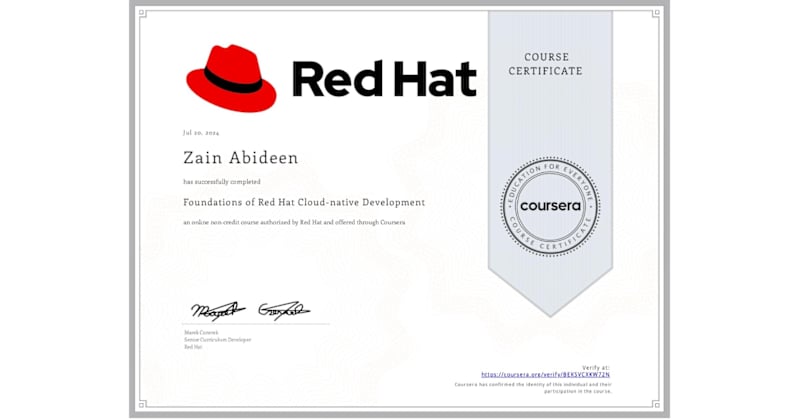The width and height of the screenshot is (800, 419).
Task: Click the Red Hat wordmark
Action: [x=384, y=79]
